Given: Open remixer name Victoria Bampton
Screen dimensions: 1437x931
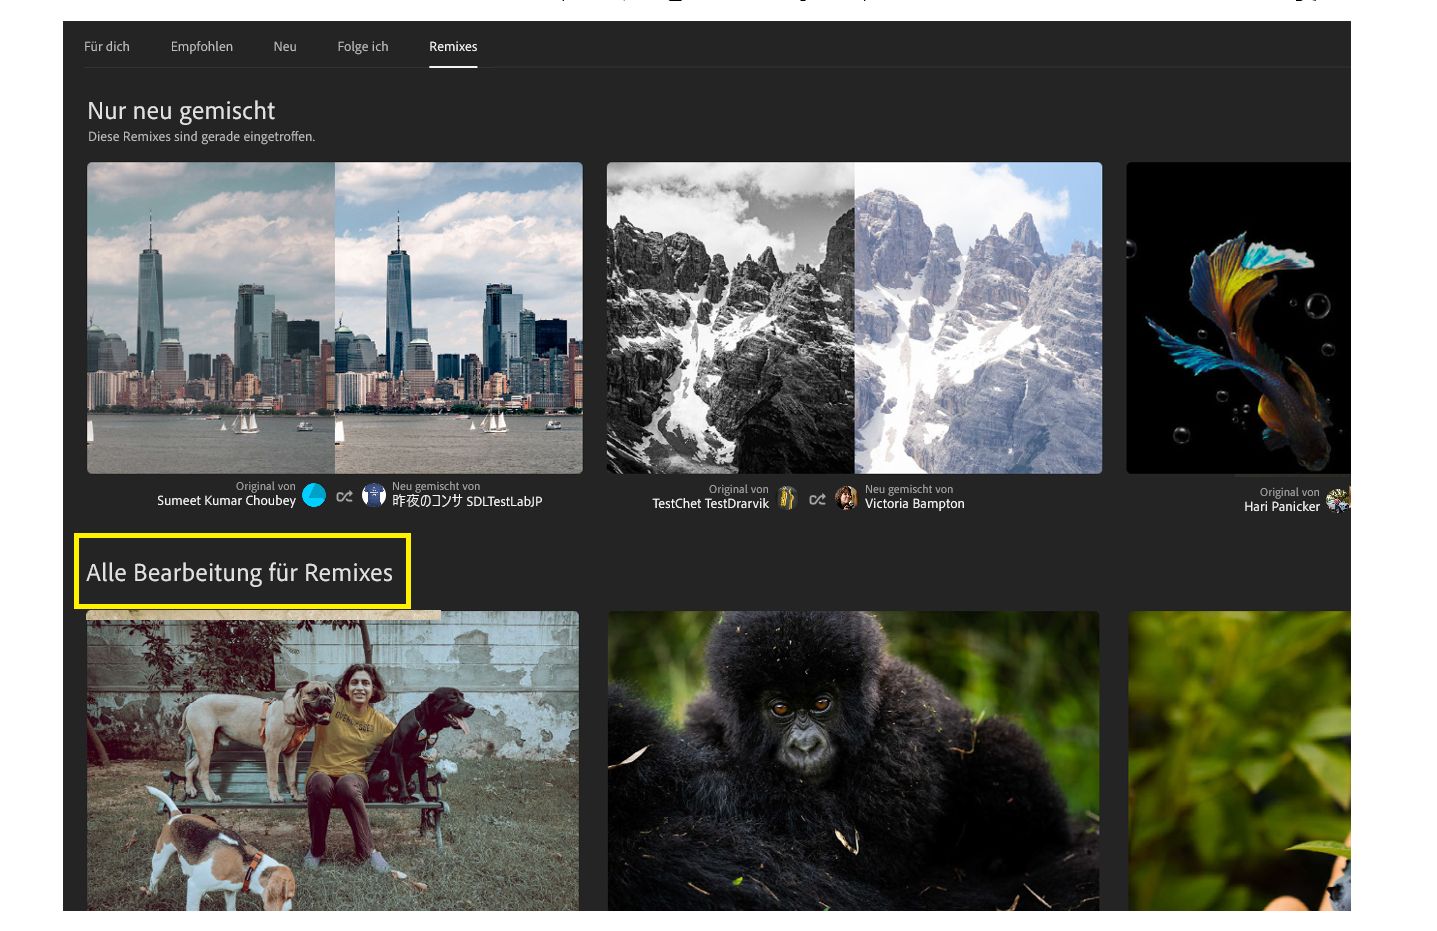Looking at the screenshot, I should pos(915,504).
